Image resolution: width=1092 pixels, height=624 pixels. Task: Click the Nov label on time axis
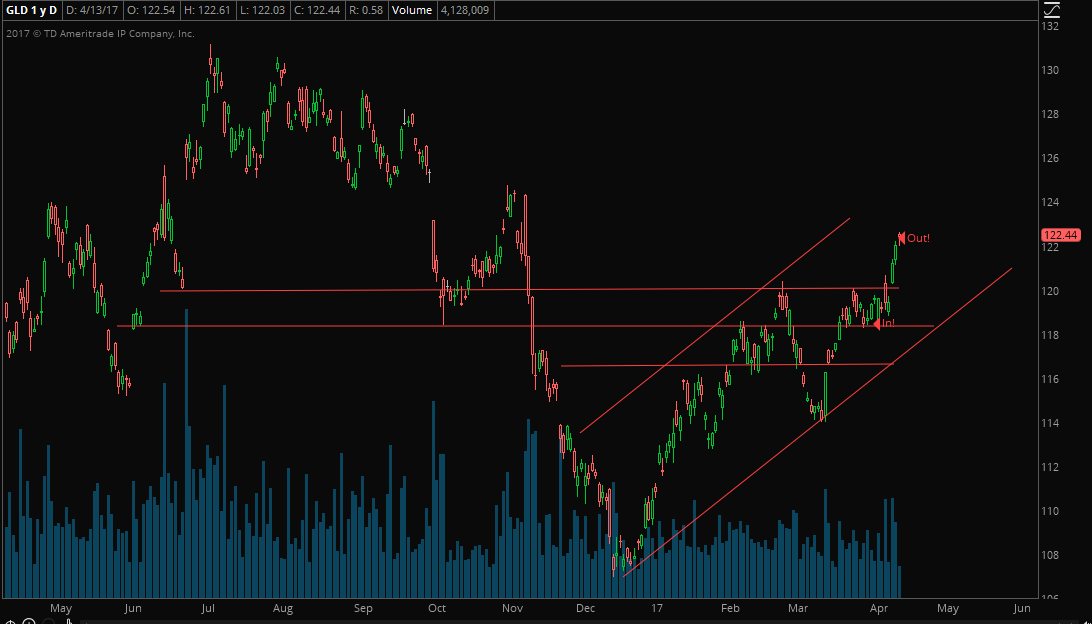[x=512, y=608]
